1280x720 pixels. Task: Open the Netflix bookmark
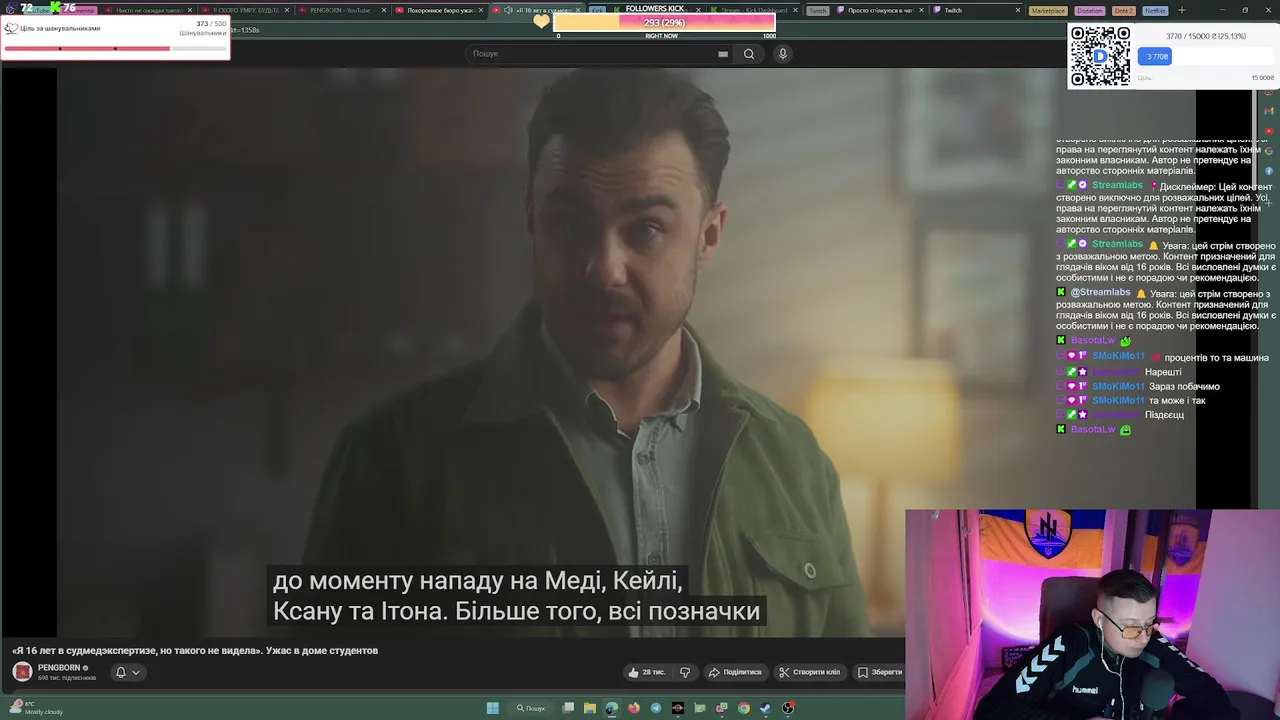coord(1155,10)
